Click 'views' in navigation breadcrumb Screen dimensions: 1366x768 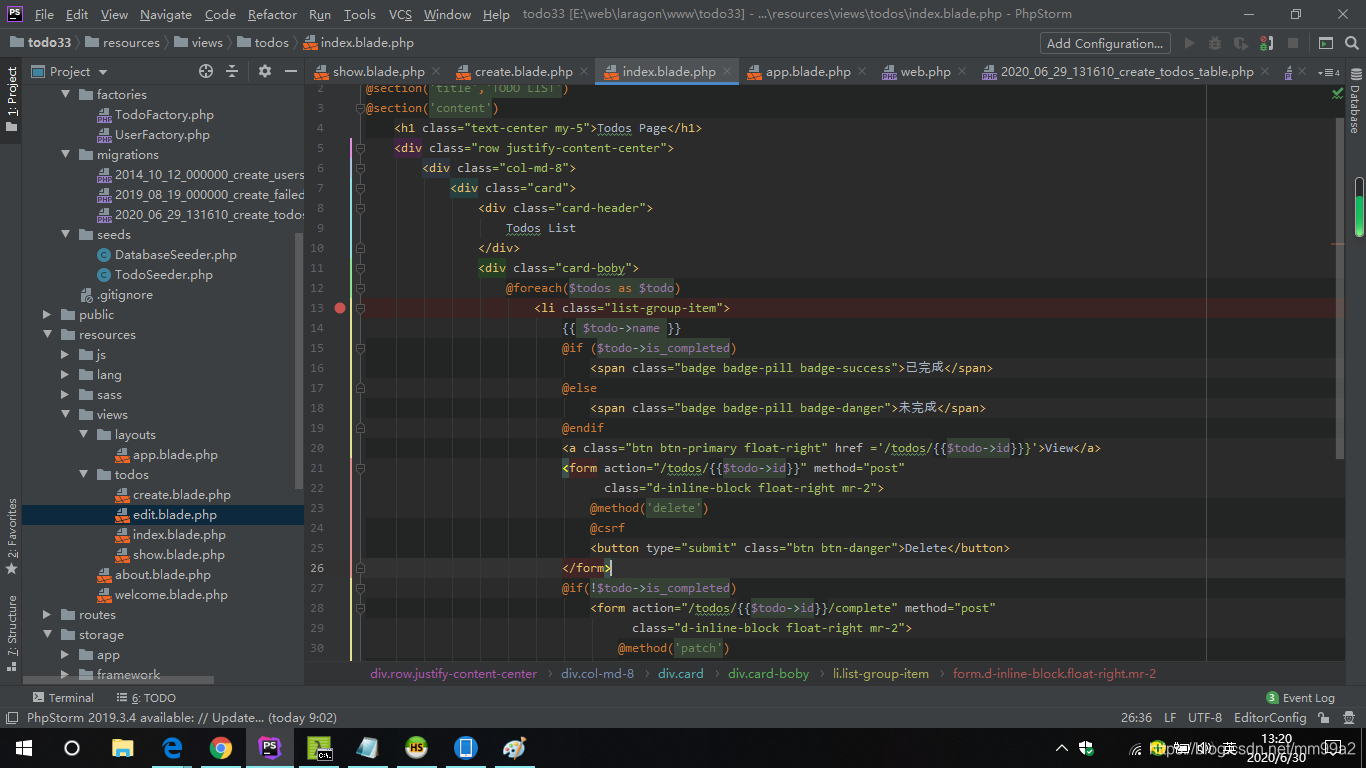(x=207, y=43)
